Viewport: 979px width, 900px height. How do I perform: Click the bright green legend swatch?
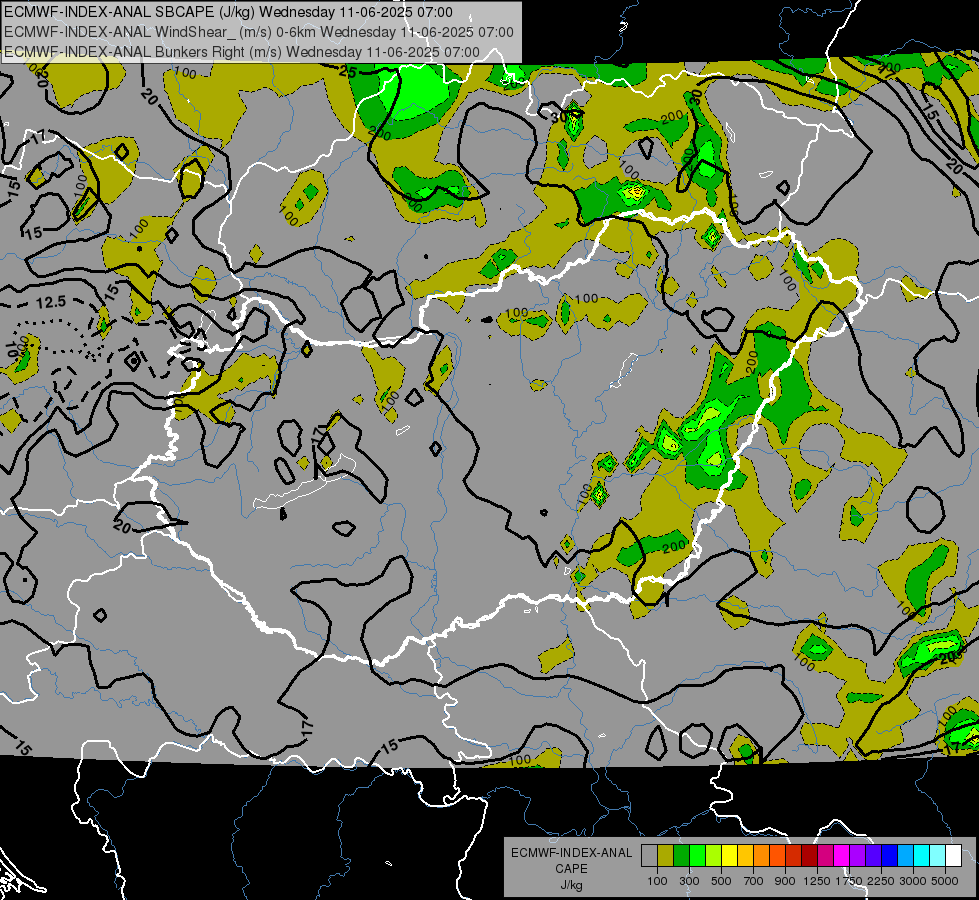[697, 856]
